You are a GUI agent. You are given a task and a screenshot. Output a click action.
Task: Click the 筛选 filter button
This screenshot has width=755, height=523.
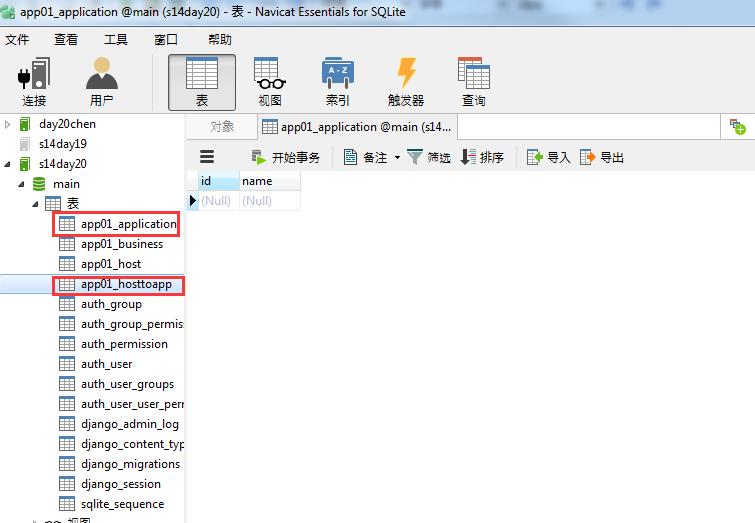point(429,157)
